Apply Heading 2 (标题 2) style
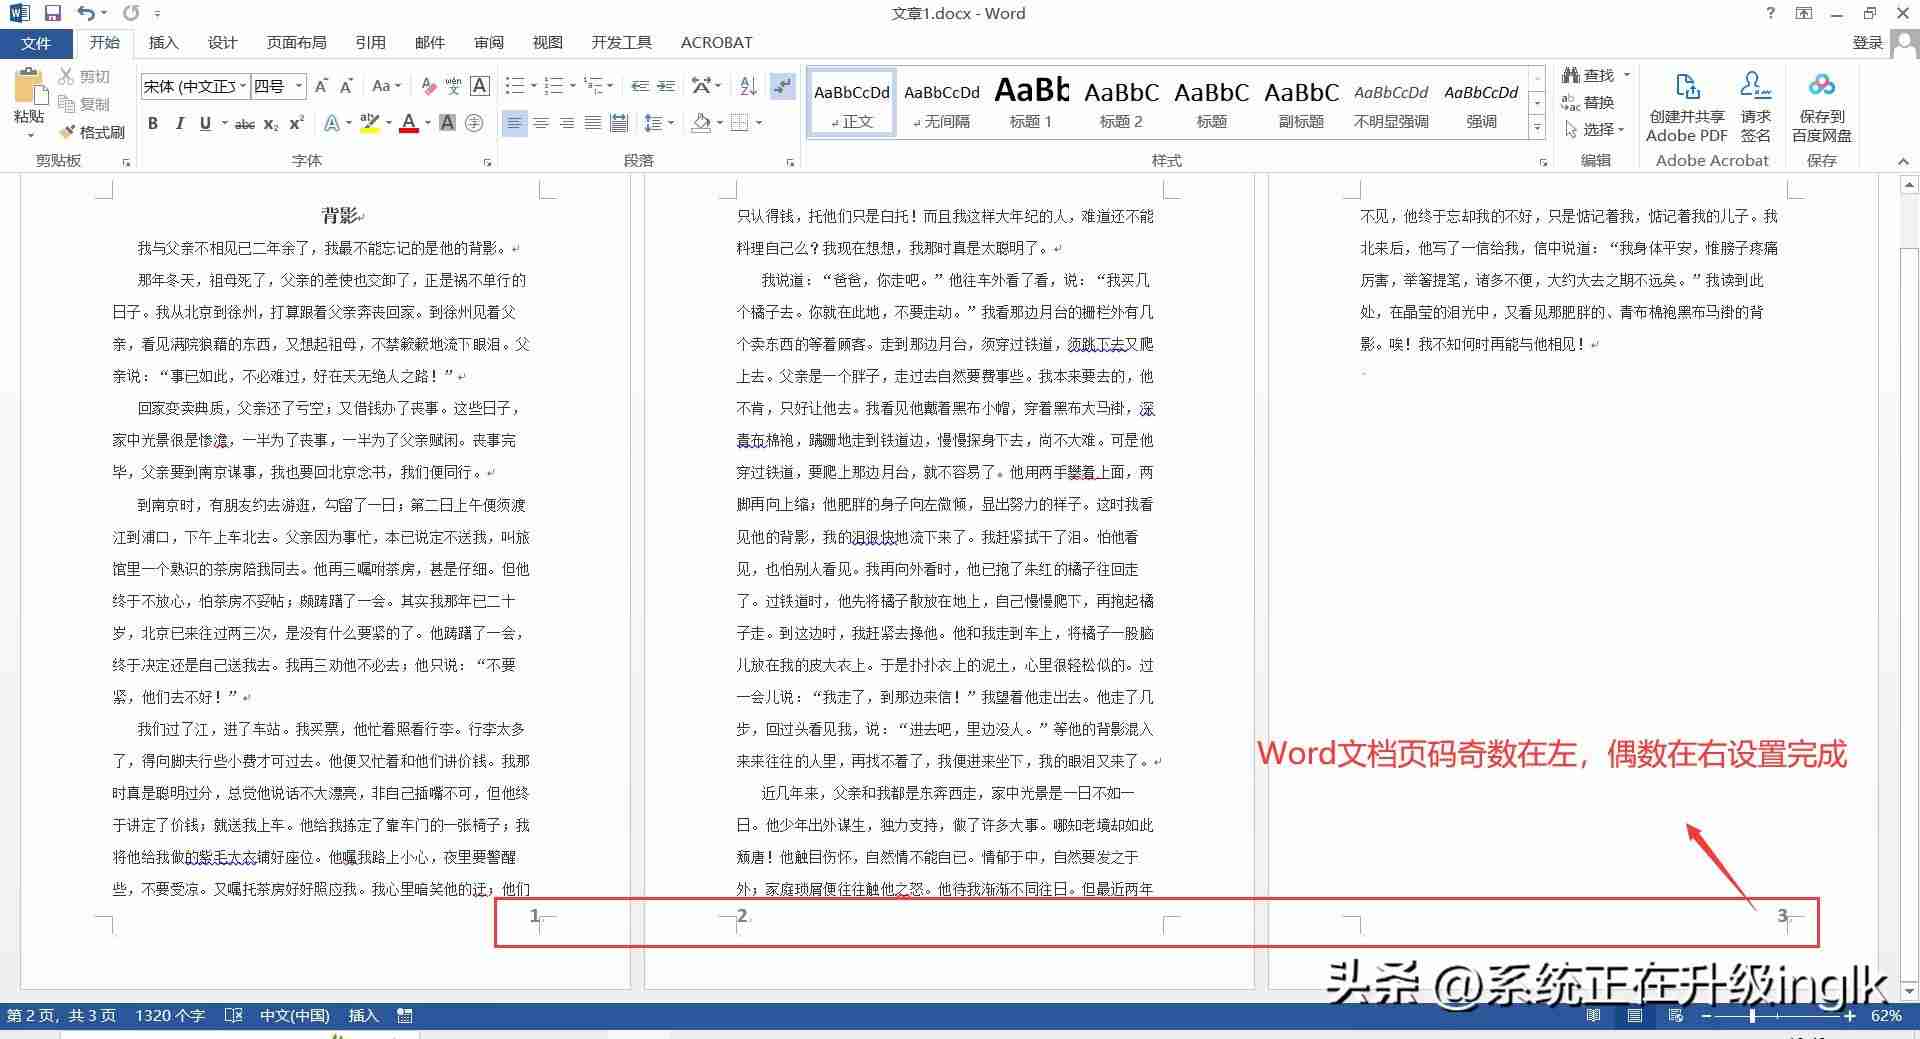Image resolution: width=1920 pixels, height=1039 pixels. click(1121, 103)
